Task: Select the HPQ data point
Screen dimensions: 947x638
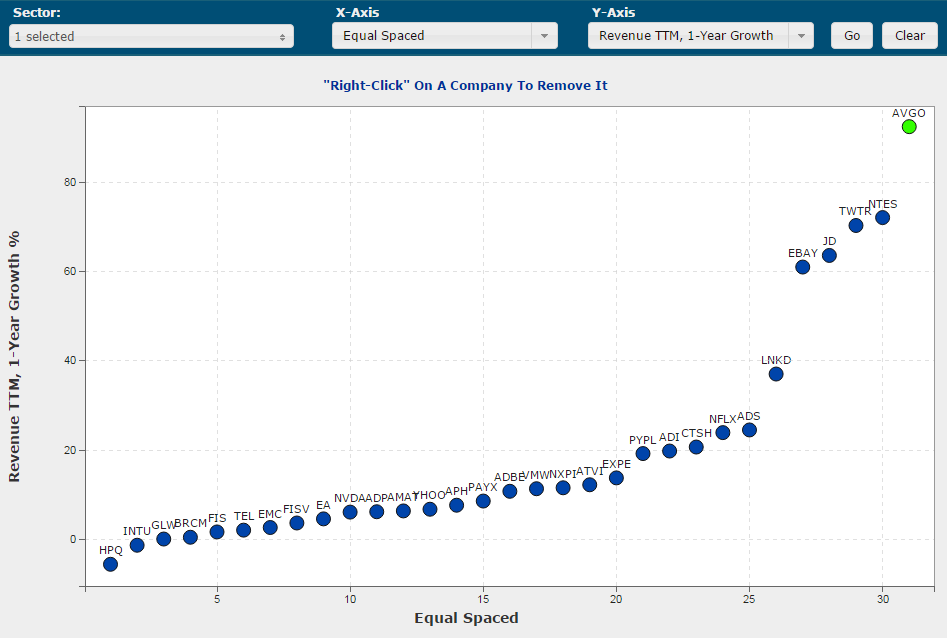Action: pos(111,564)
